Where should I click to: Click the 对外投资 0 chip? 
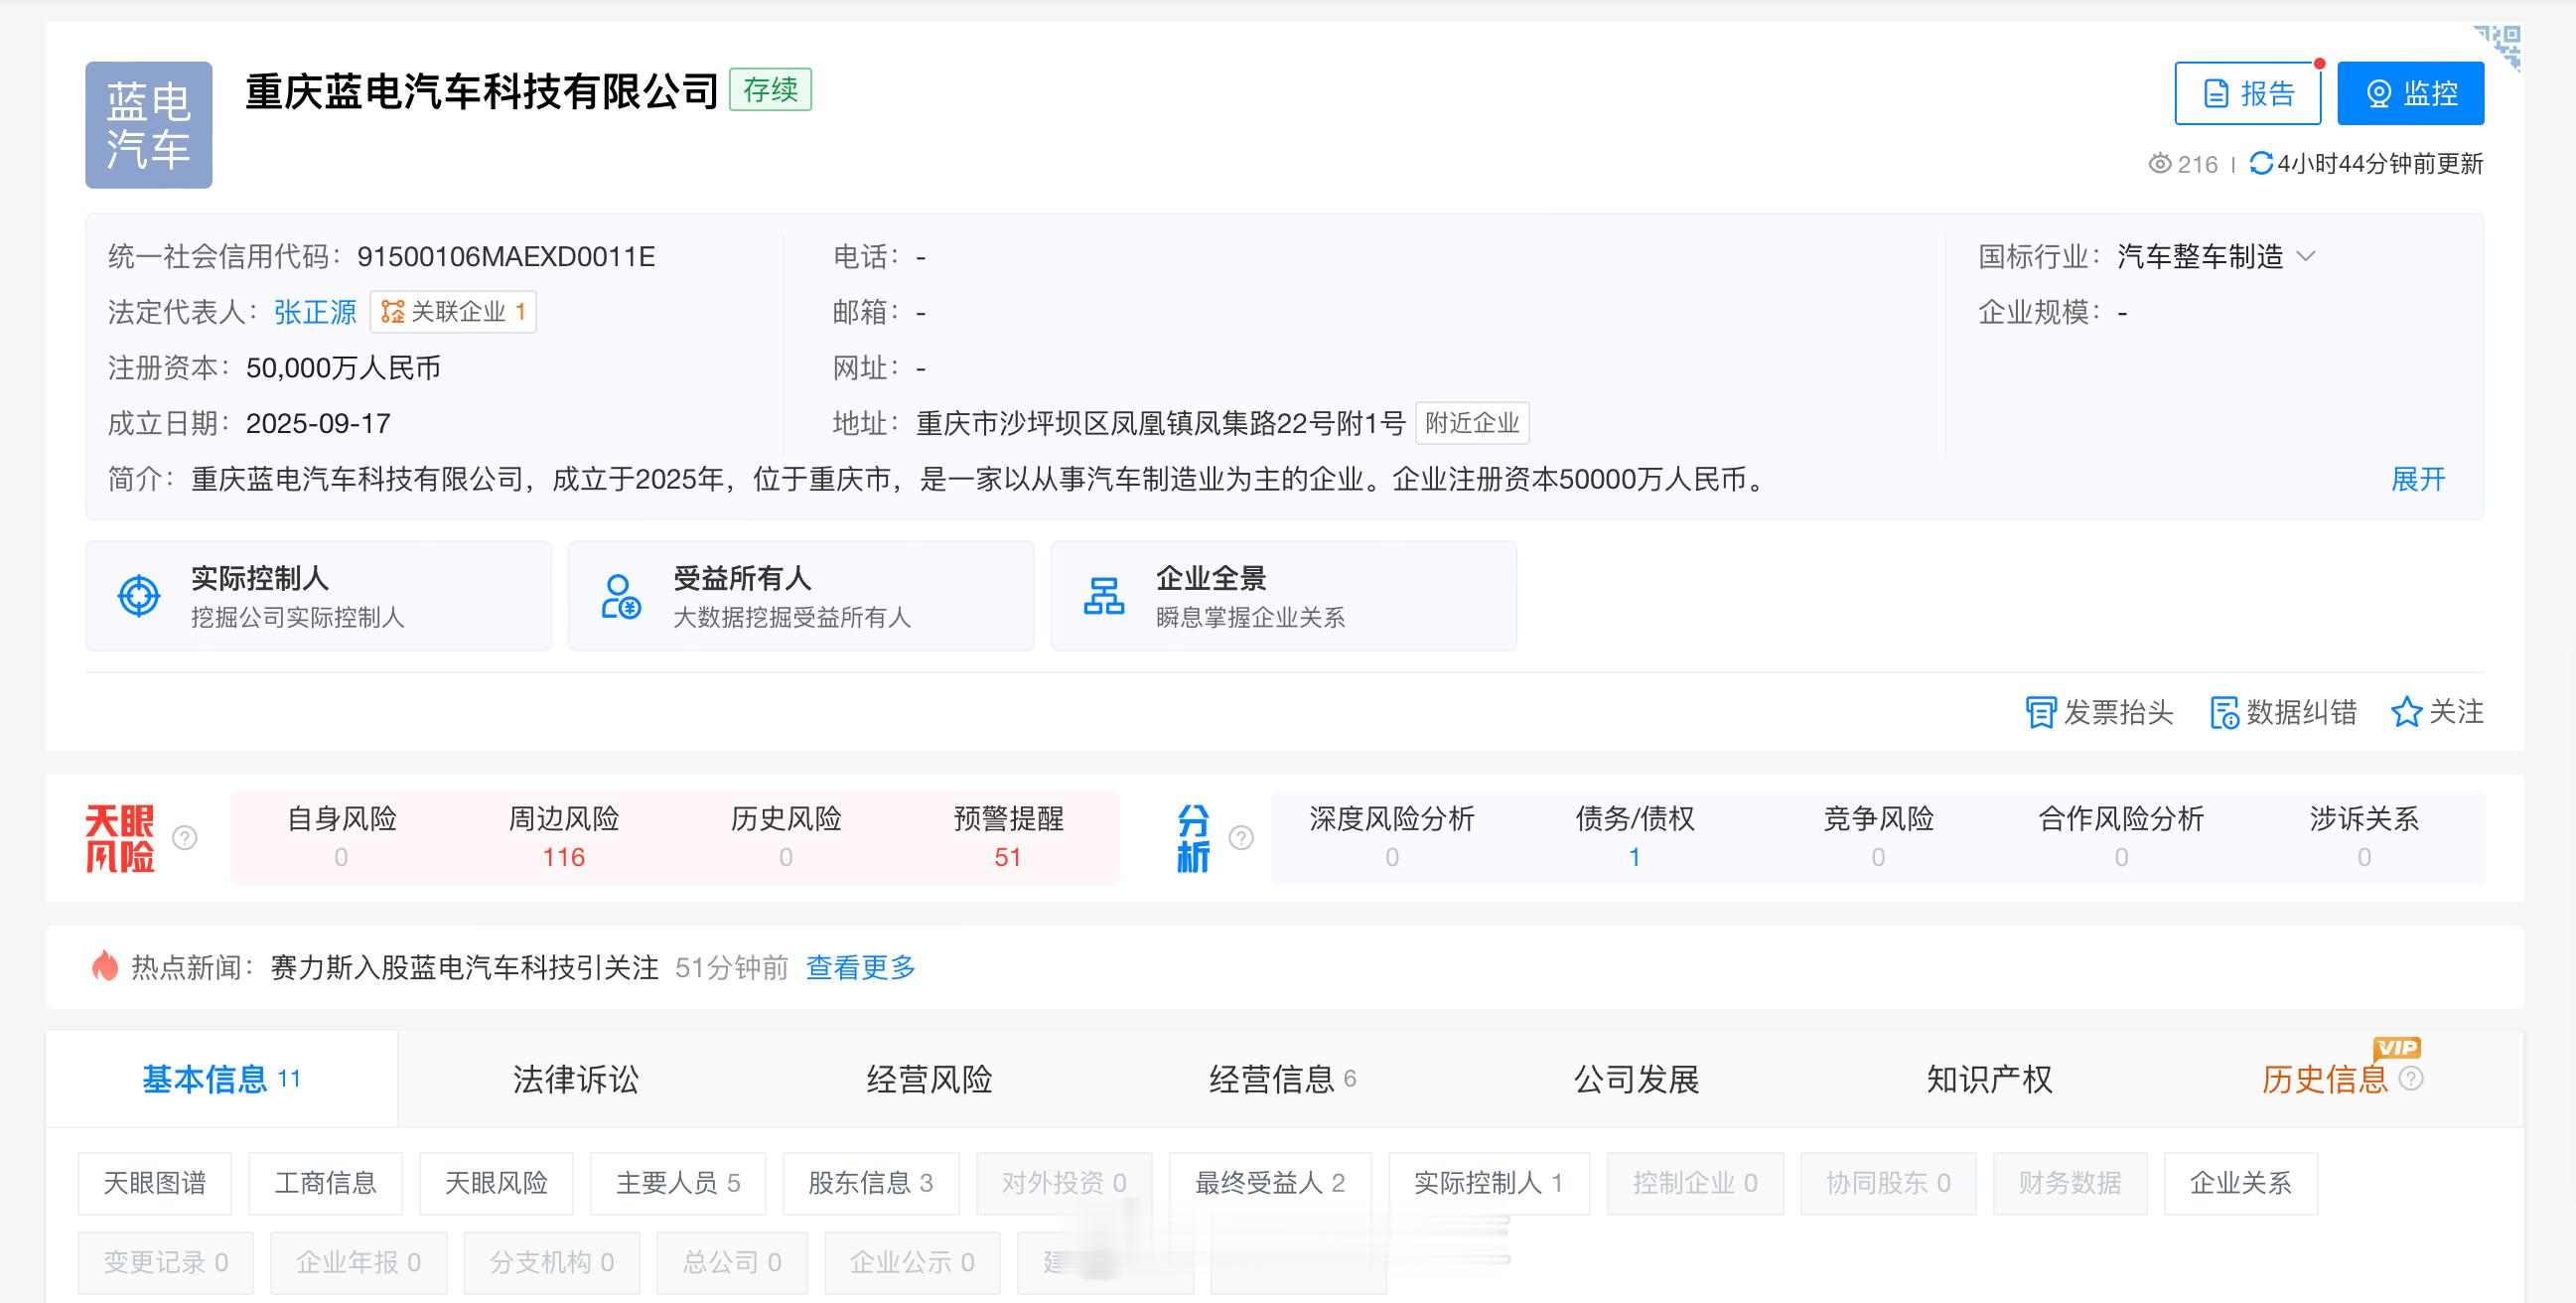click(1064, 1183)
